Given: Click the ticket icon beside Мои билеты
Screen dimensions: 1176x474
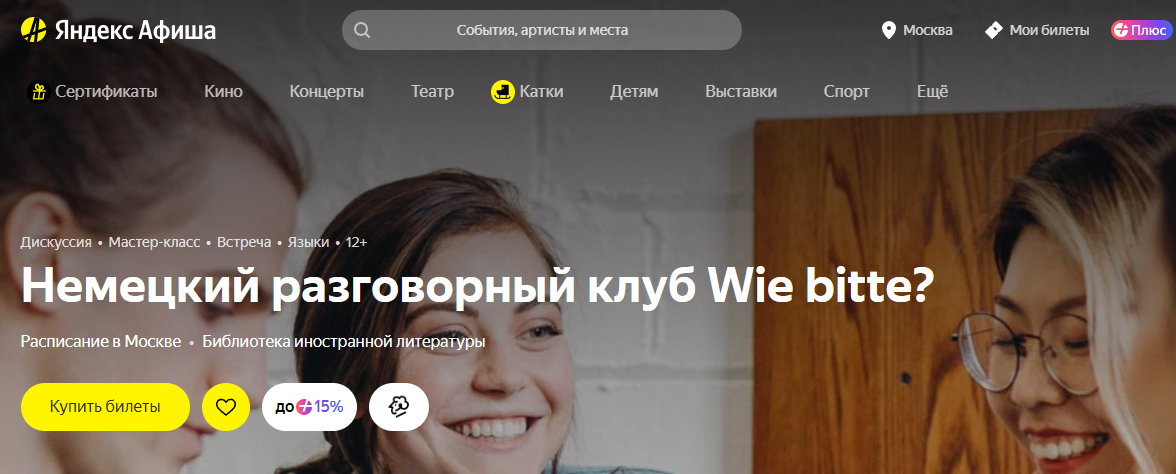Looking at the screenshot, I should pos(994,30).
